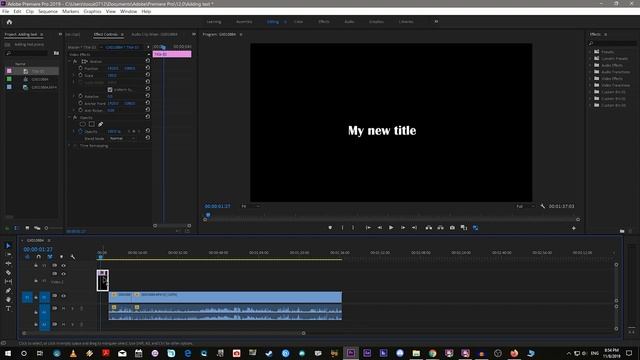Go to In point
The width and height of the screenshot is (640, 360).
click(x=368, y=228)
